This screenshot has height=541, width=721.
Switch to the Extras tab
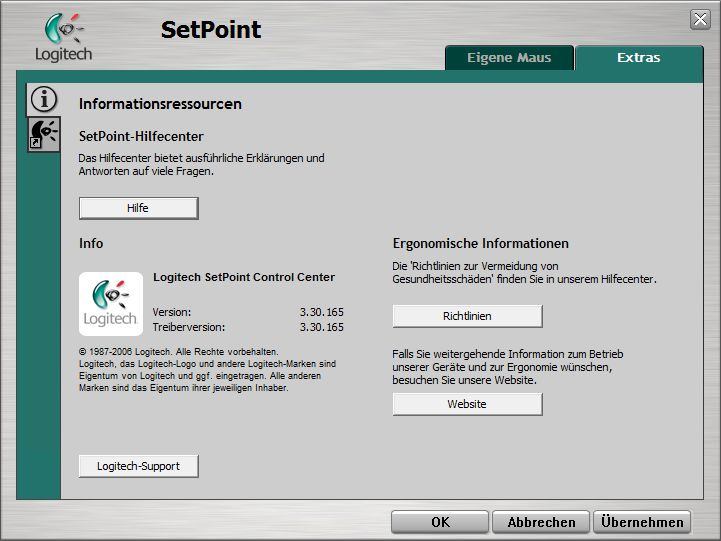[639, 58]
